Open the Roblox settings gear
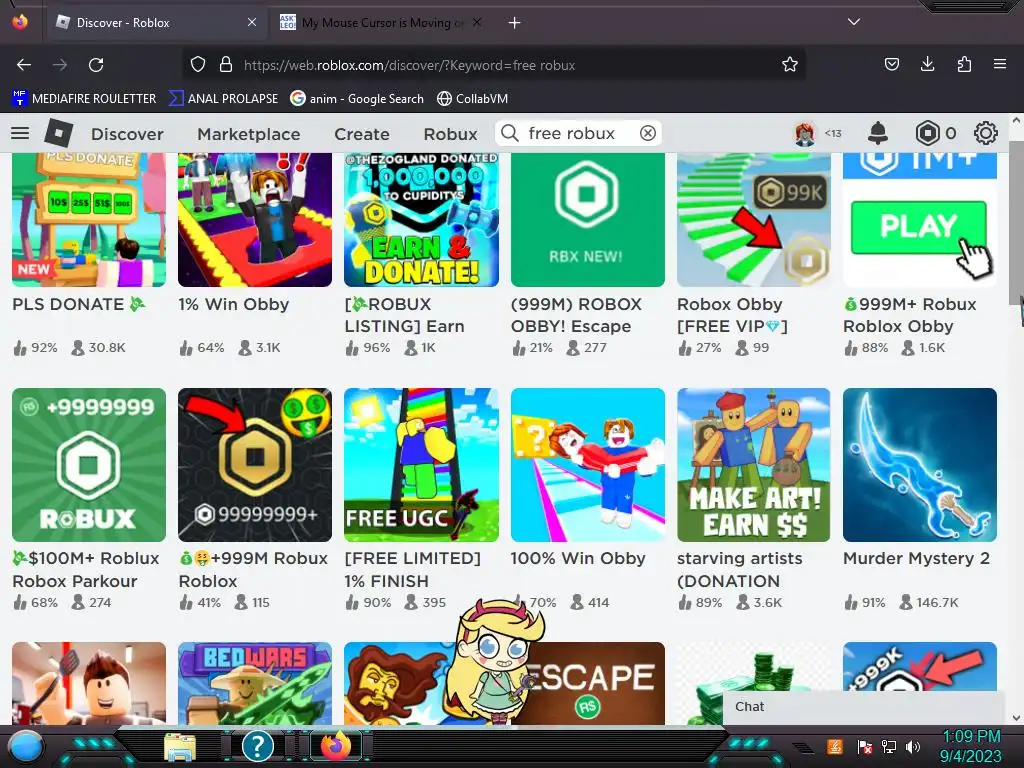 click(x=985, y=133)
